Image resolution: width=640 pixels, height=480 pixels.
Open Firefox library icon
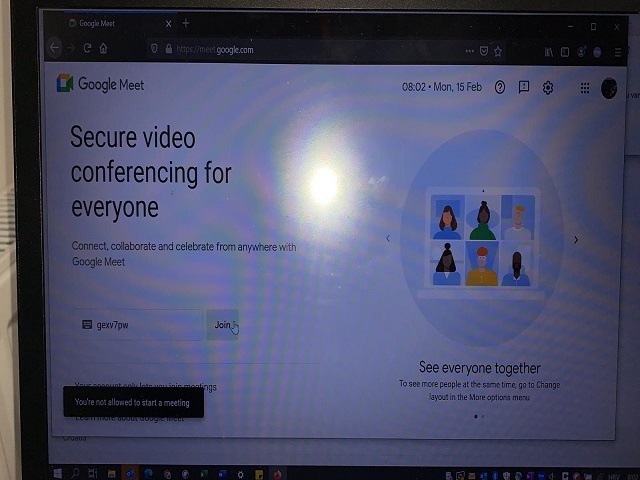click(549, 52)
